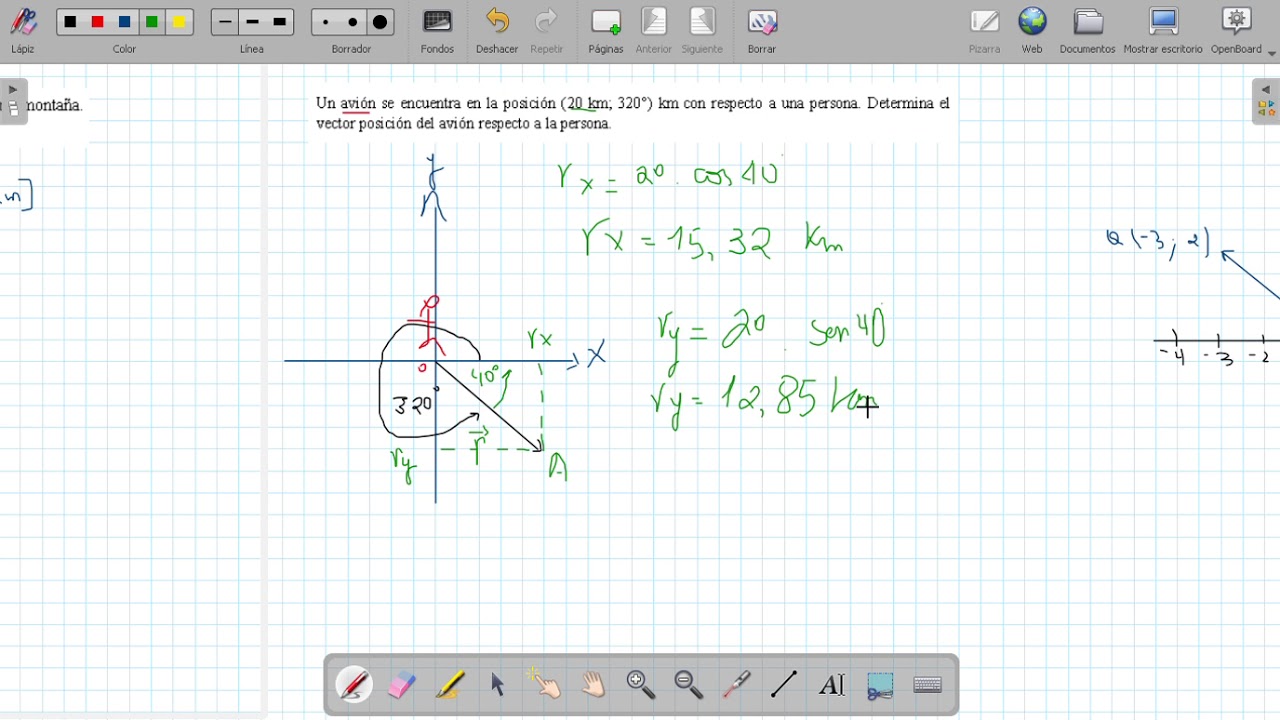Select the blue color swatch
This screenshot has width=1280, height=720.
(x=125, y=22)
